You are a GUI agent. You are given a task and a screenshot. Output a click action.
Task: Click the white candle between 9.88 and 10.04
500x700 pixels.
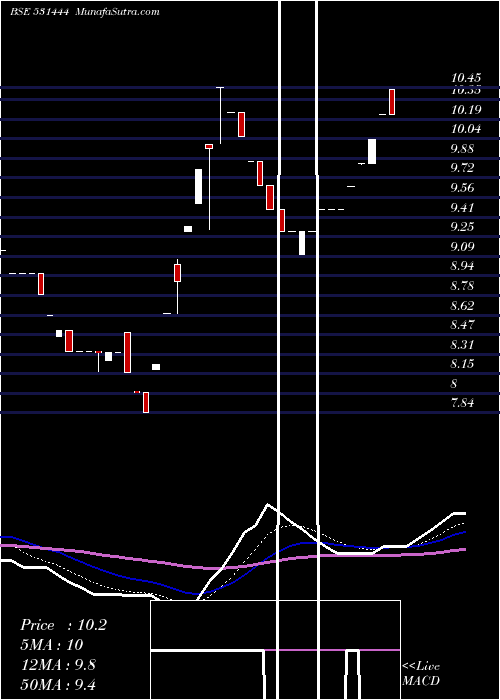(x=372, y=151)
